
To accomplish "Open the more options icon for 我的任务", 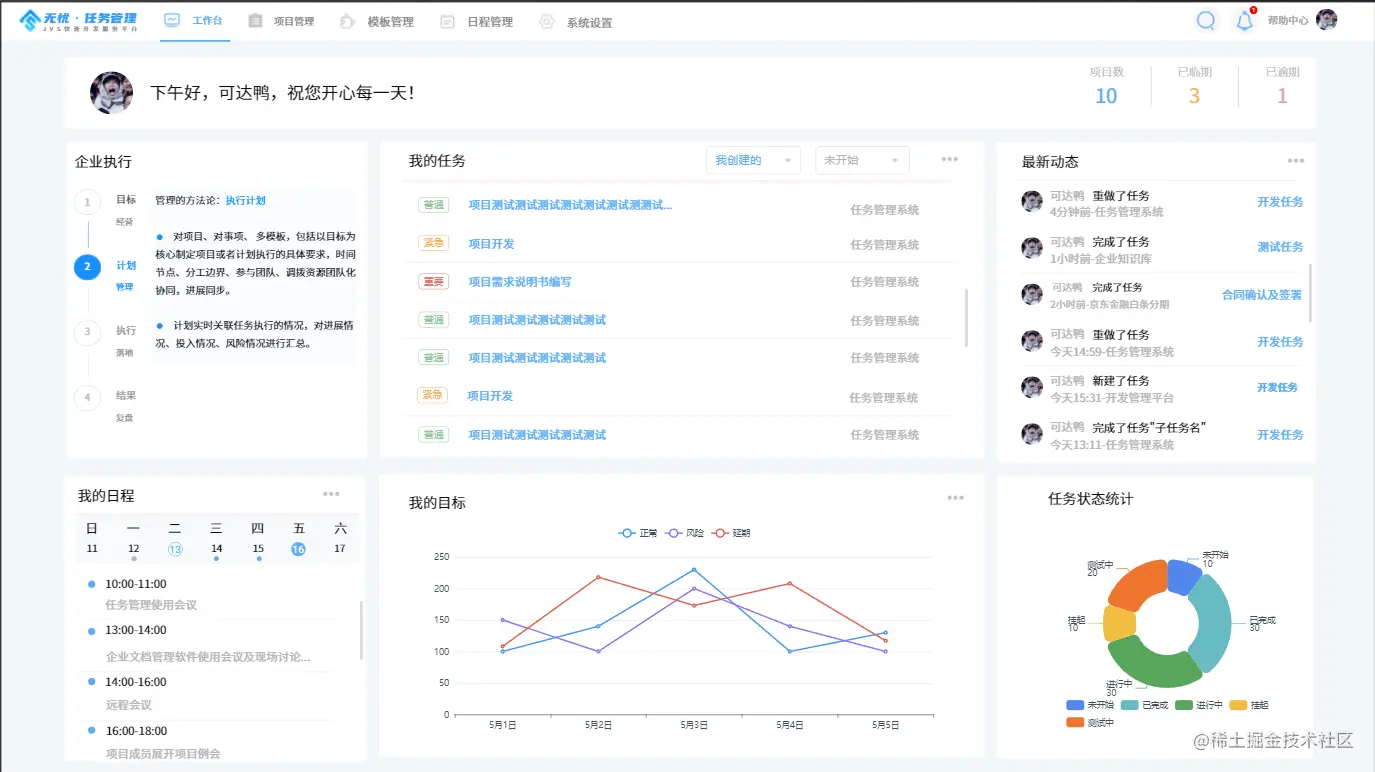I will coord(950,160).
